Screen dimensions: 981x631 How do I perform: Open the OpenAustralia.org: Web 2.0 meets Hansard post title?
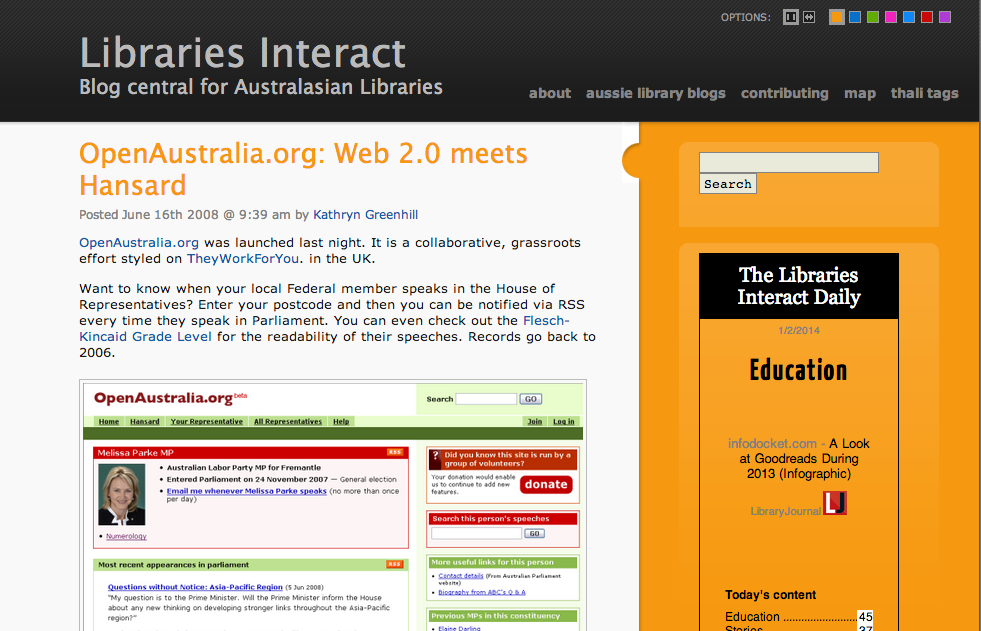point(303,169)
